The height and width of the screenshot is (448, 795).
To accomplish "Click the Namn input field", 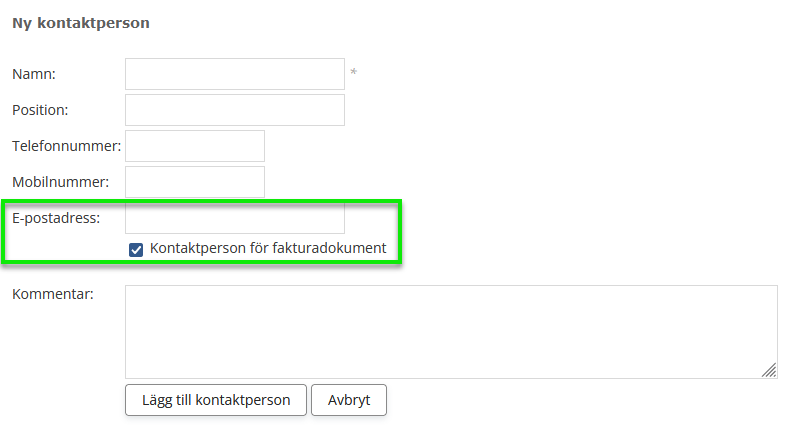I will tap(235, 74).
